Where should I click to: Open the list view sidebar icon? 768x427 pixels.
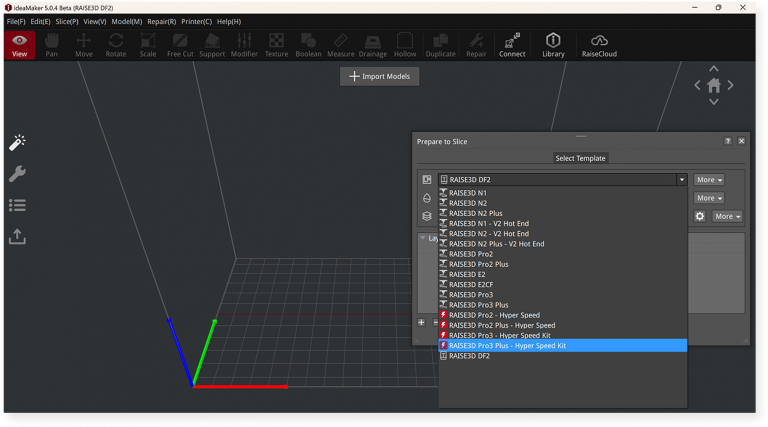17,205
